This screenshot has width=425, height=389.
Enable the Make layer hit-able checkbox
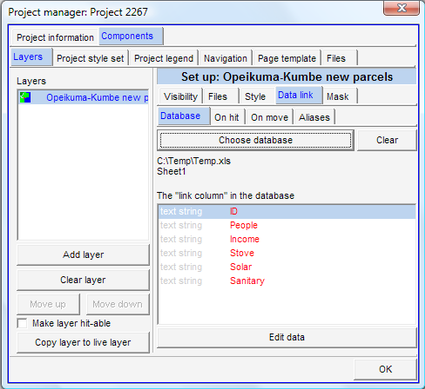tap(22, 323)
